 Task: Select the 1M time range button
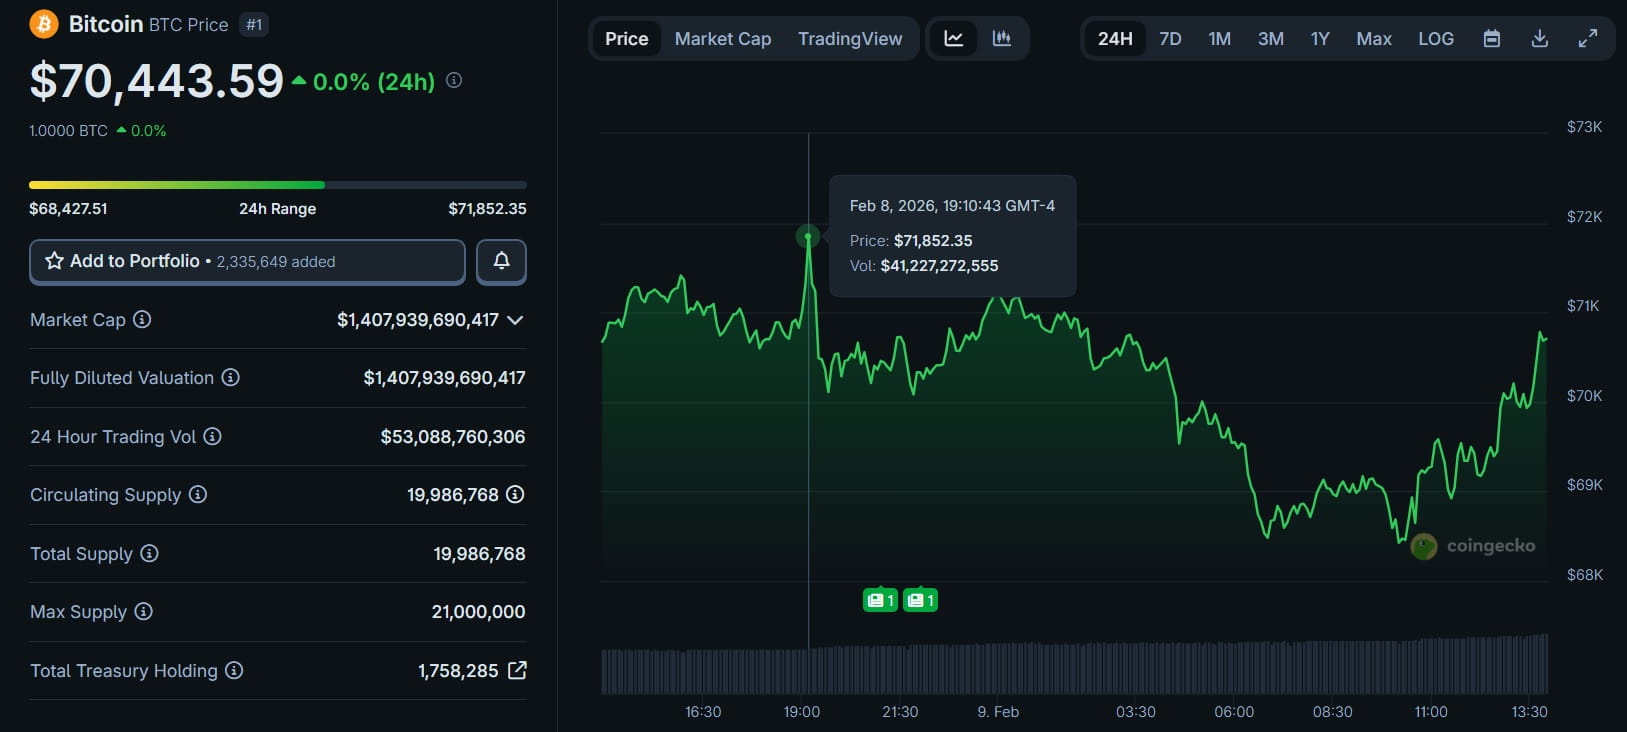(1219, 39)
